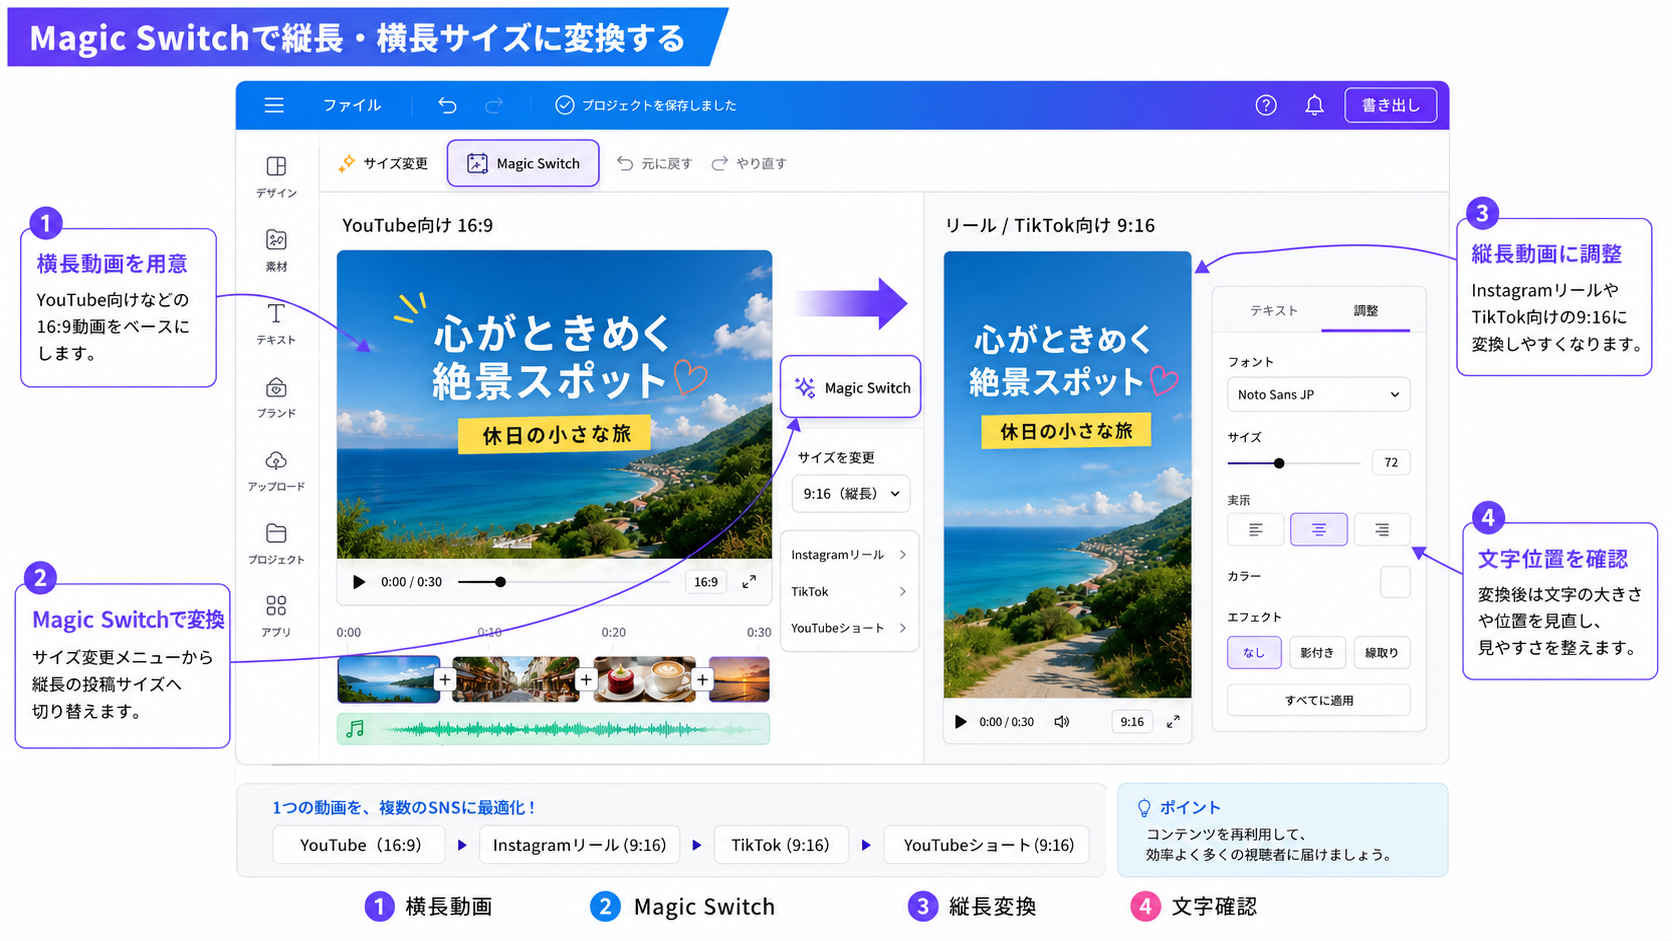Select the なし effect option

click(x=1254, y=652)
